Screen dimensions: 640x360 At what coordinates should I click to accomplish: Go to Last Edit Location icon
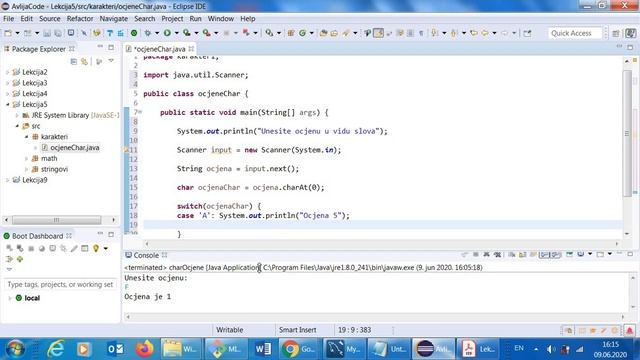pos(473,33)
